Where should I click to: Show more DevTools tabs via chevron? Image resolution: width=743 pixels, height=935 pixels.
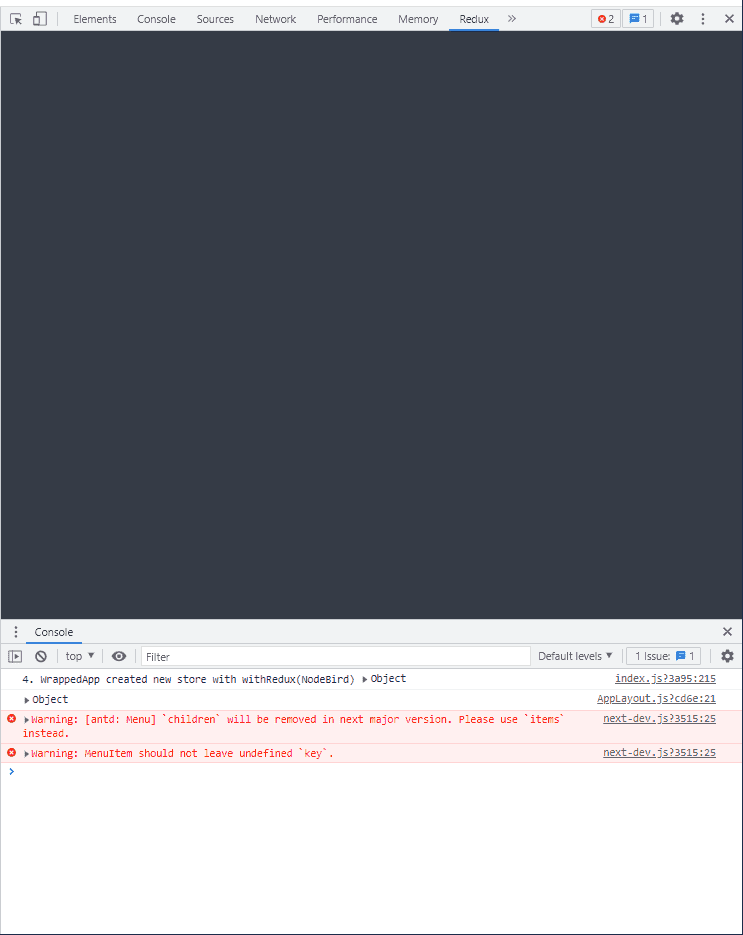tap(512, 19)
